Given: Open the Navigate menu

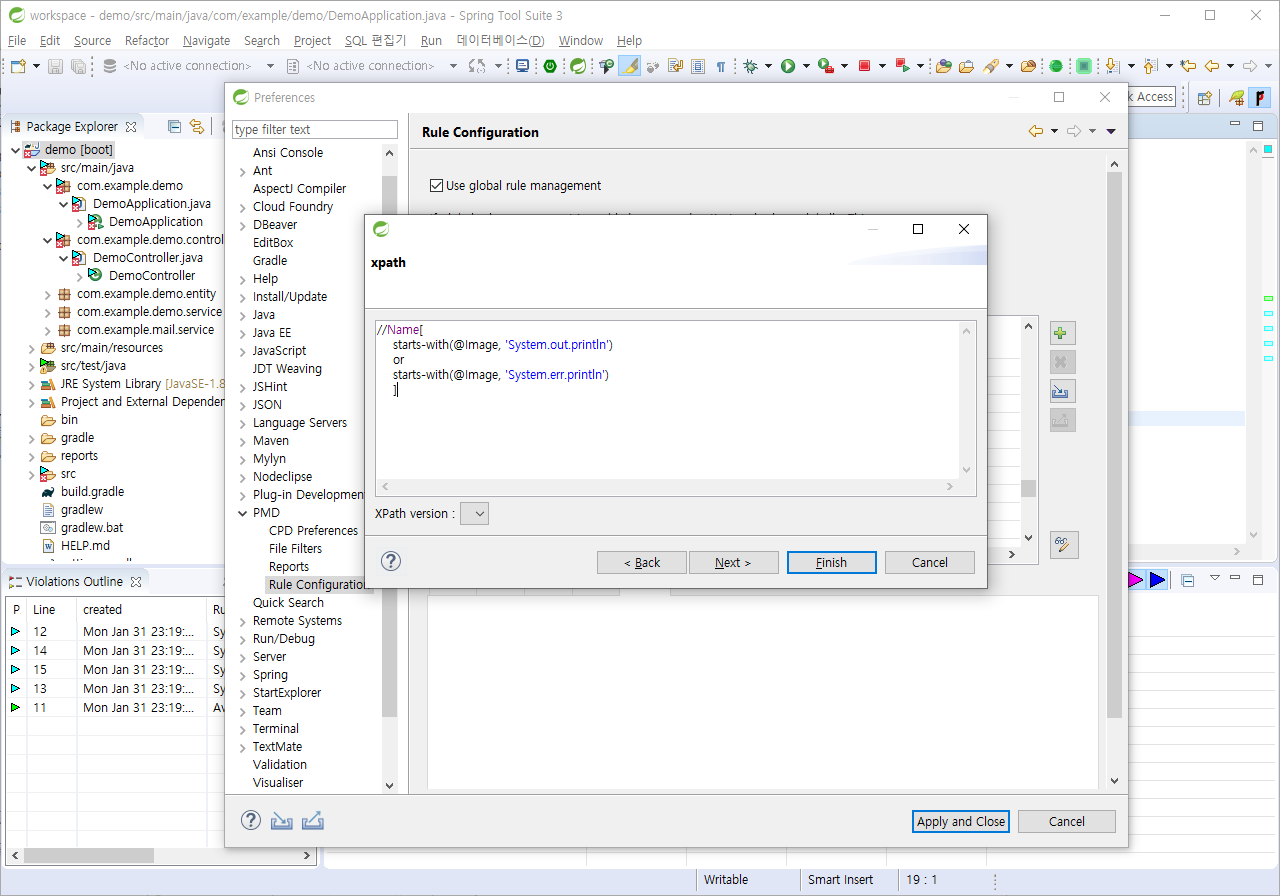Looking at the screenshot, I should point(207,40).
